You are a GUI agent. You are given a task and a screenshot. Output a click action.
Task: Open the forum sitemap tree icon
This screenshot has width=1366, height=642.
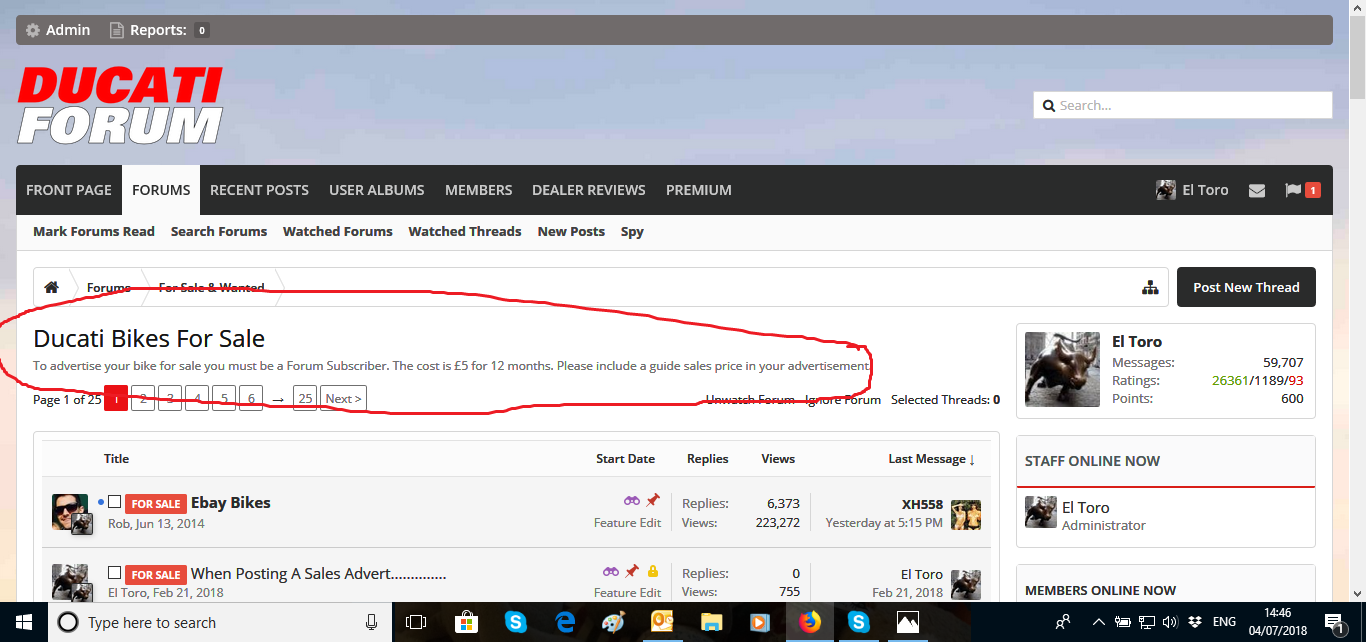click(1150, 288)
